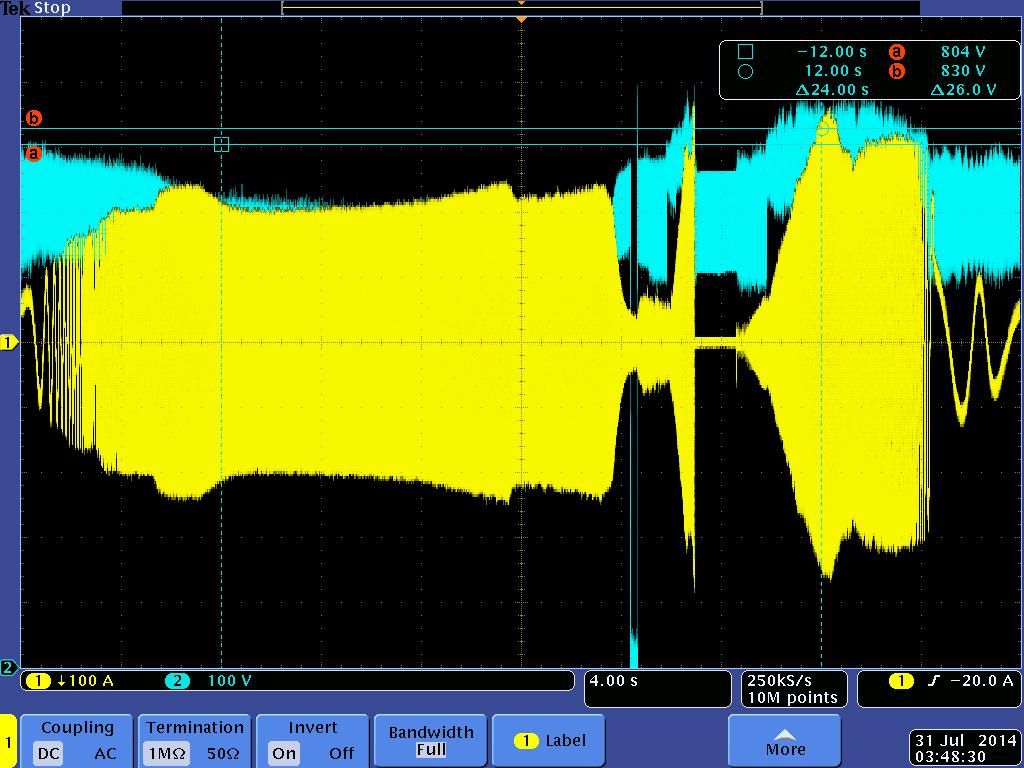Click the trigger source channel 1 badge
1024x768 pixels.
pyautogui.click(x=901, y=681)
